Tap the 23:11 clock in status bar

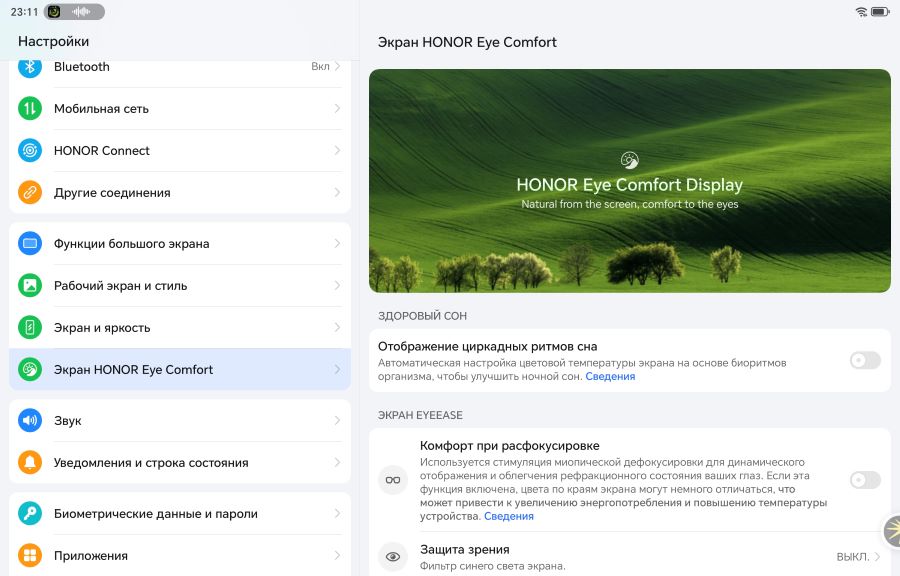click(24, 11)
